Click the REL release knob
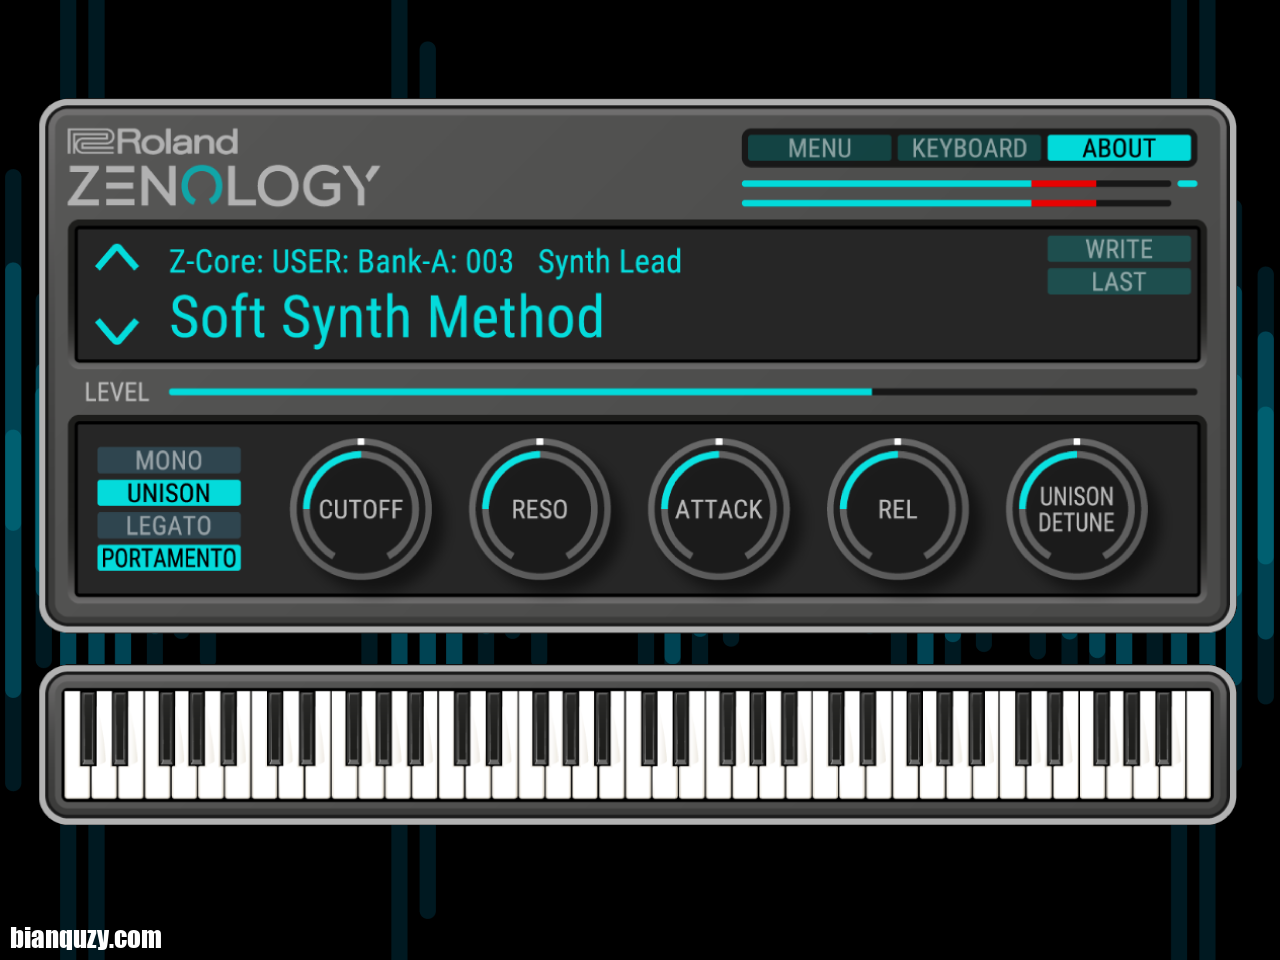Image resolution: width=1280 pixels, height=960 pixels. click(x=898, y=509)
